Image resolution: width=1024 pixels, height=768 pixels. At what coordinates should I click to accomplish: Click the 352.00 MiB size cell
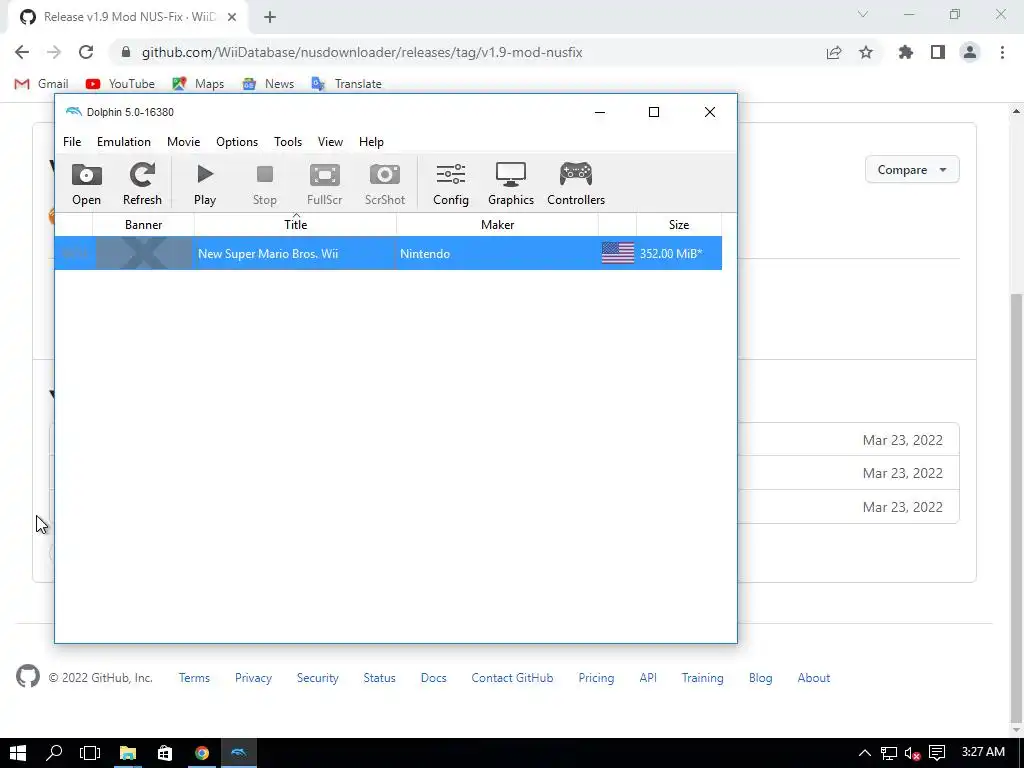click(x=671, y=253)
